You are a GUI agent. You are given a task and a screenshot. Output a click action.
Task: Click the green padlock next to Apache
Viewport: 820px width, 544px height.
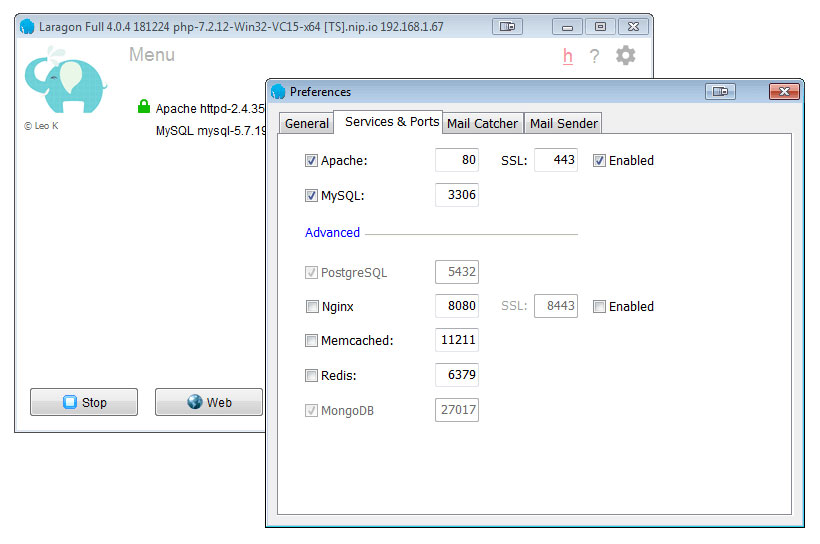144,107
